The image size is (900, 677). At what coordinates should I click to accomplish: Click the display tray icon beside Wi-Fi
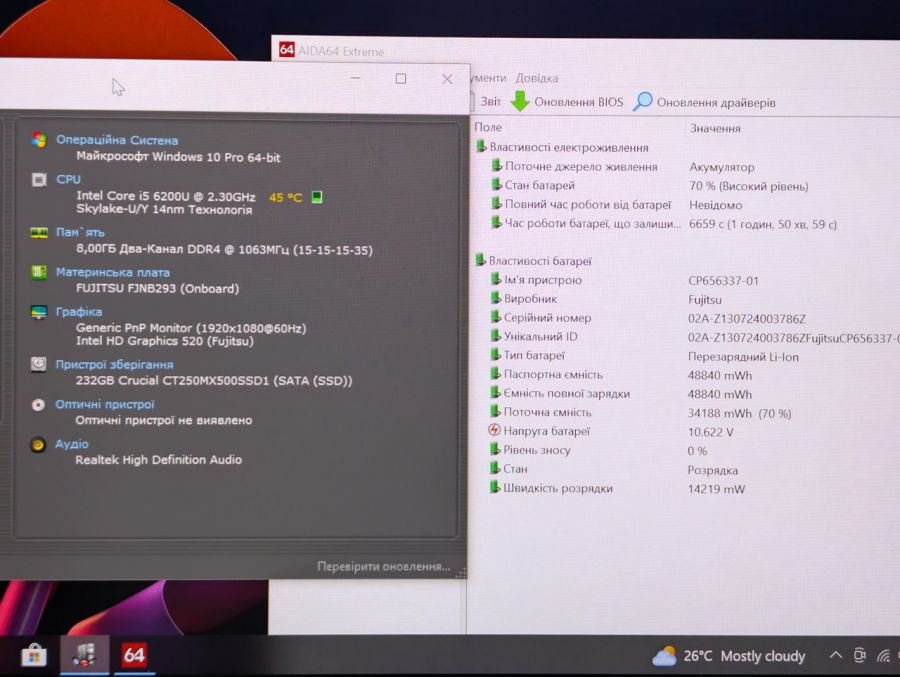[859, 655]
